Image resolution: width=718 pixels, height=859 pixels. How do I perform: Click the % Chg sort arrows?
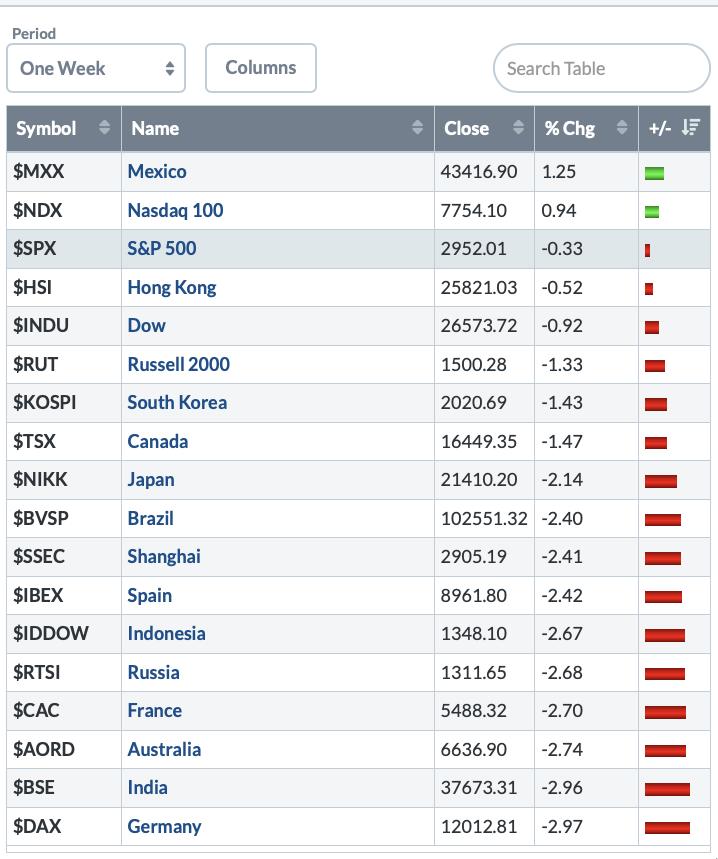[621, 128]
